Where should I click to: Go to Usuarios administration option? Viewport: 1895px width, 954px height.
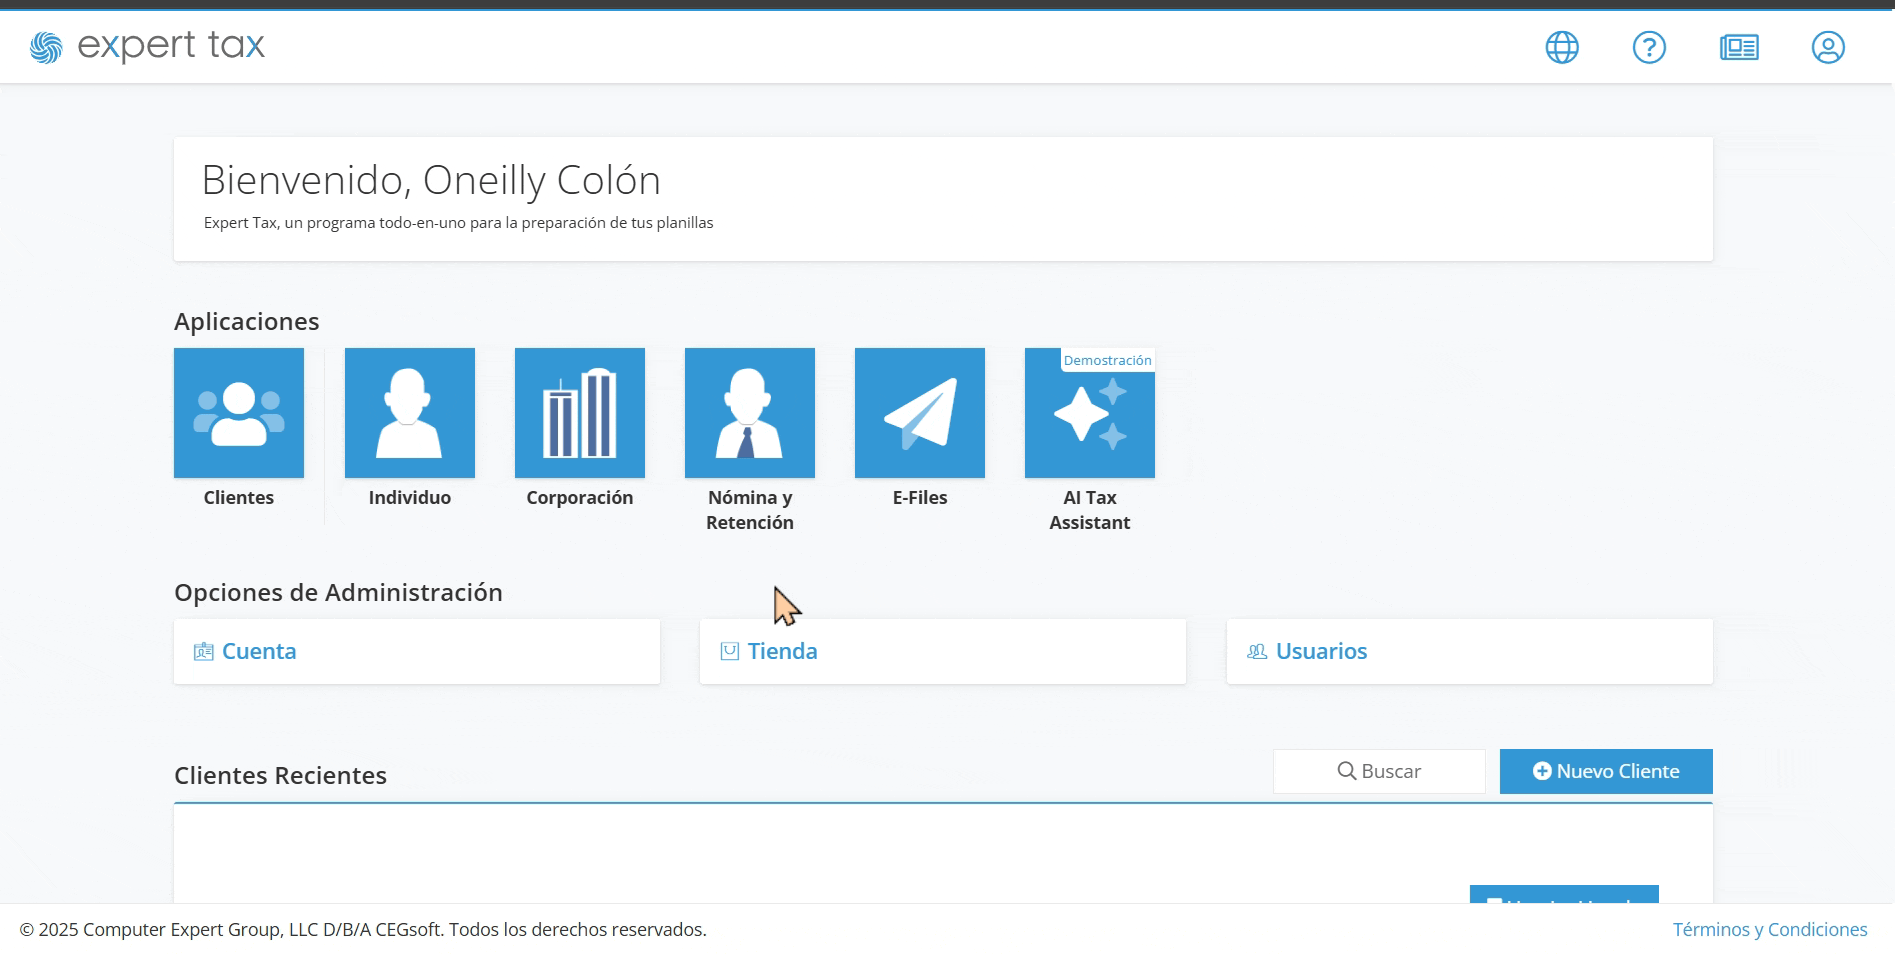click(1470, 651)
